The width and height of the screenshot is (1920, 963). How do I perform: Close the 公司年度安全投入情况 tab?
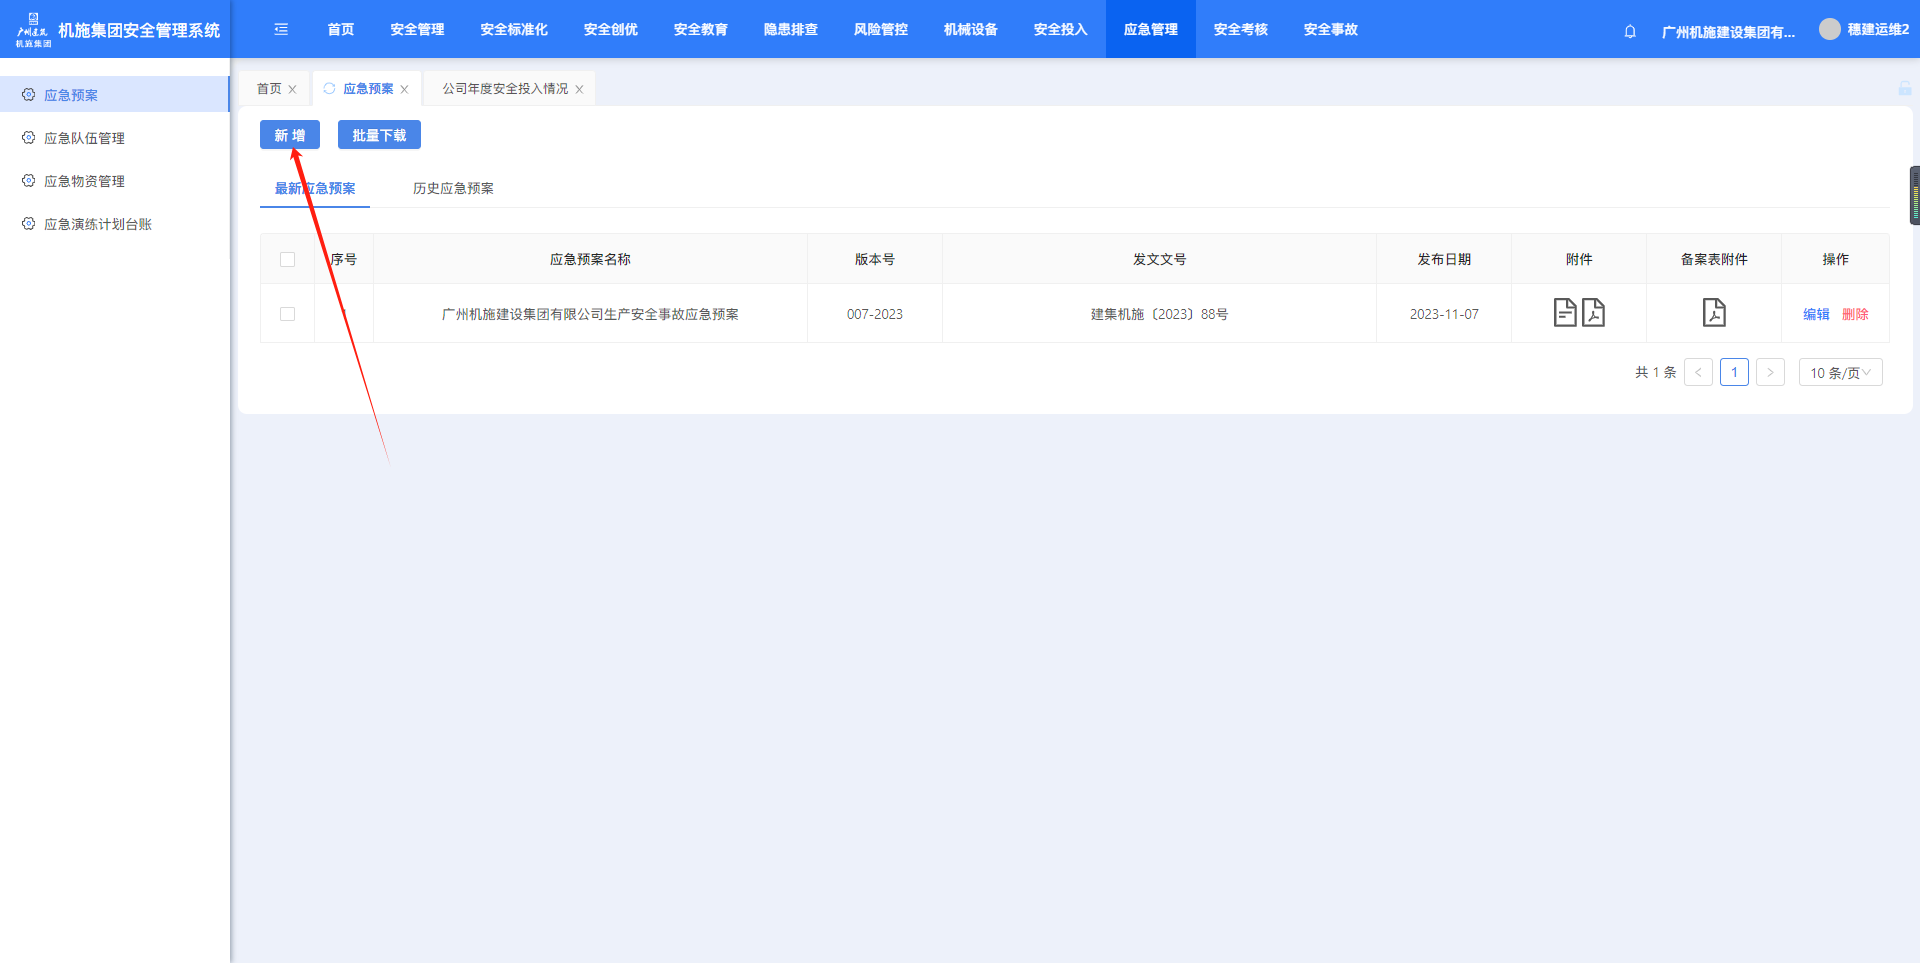click(579, 90)
